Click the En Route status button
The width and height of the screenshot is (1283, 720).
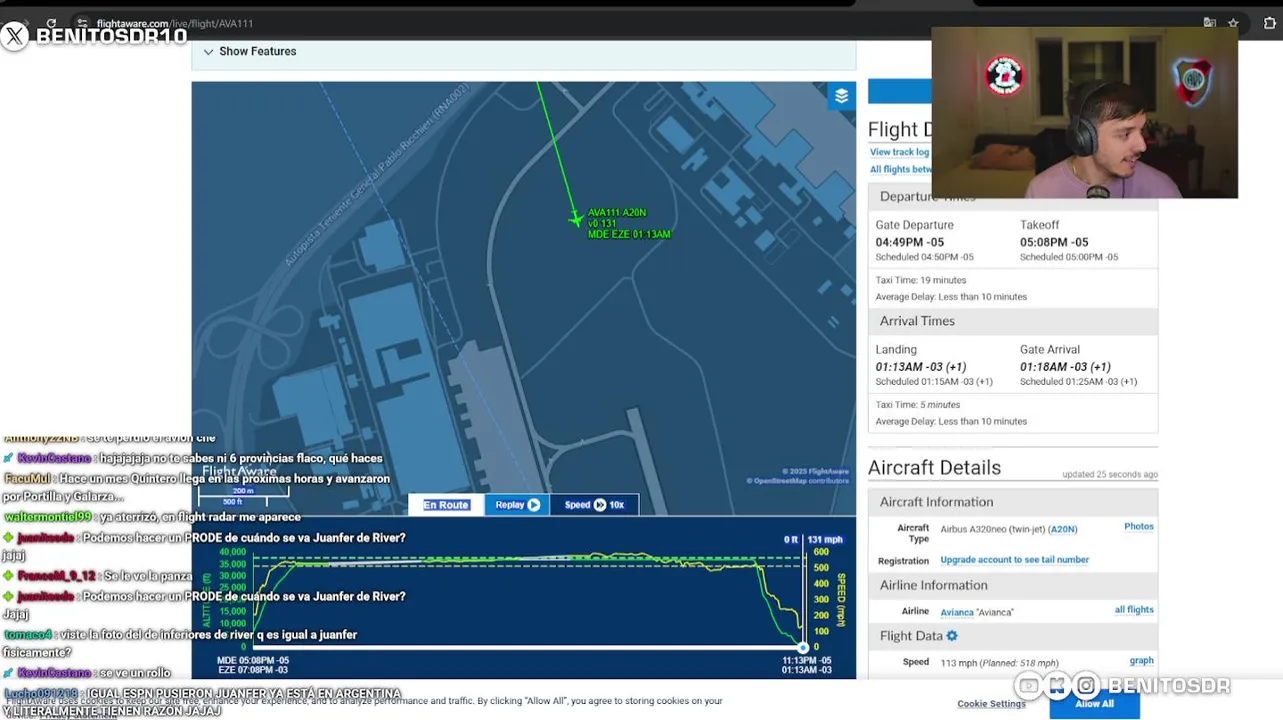(446, 505)
